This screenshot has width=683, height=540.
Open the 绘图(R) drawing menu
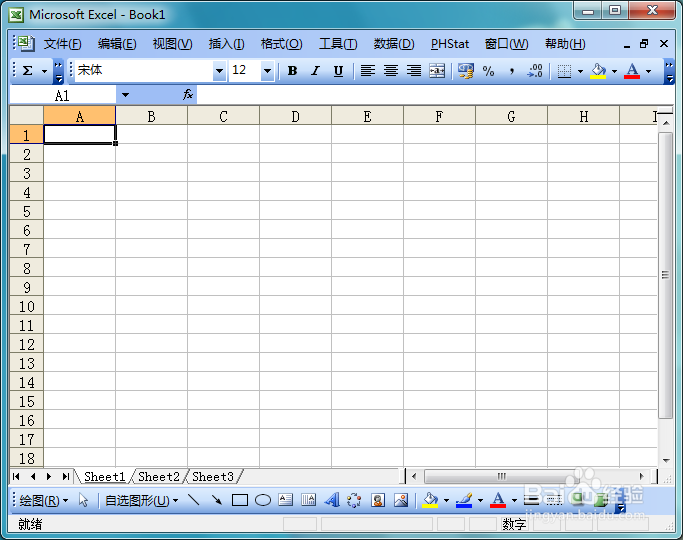44,501
